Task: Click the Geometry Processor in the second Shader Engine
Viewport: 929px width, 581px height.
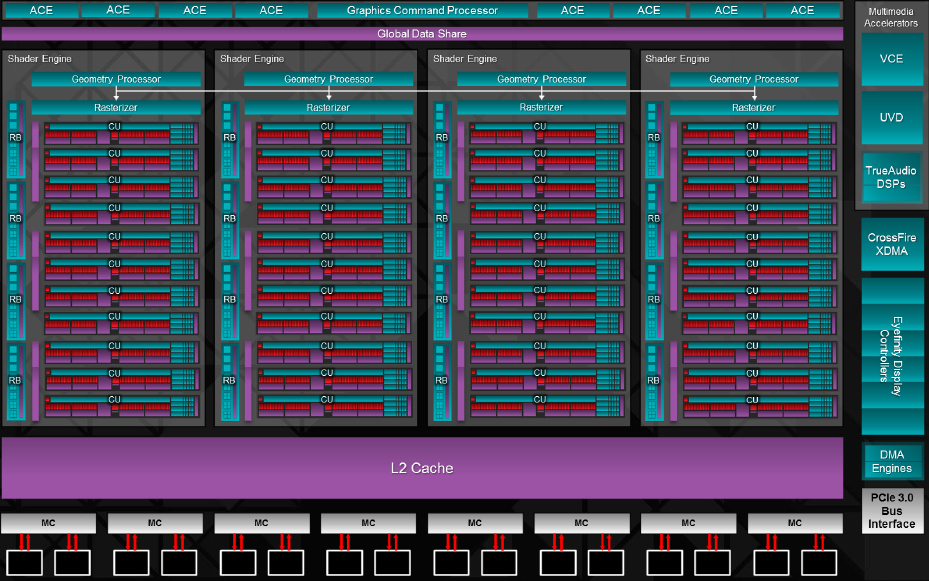Action: (328, 79)
